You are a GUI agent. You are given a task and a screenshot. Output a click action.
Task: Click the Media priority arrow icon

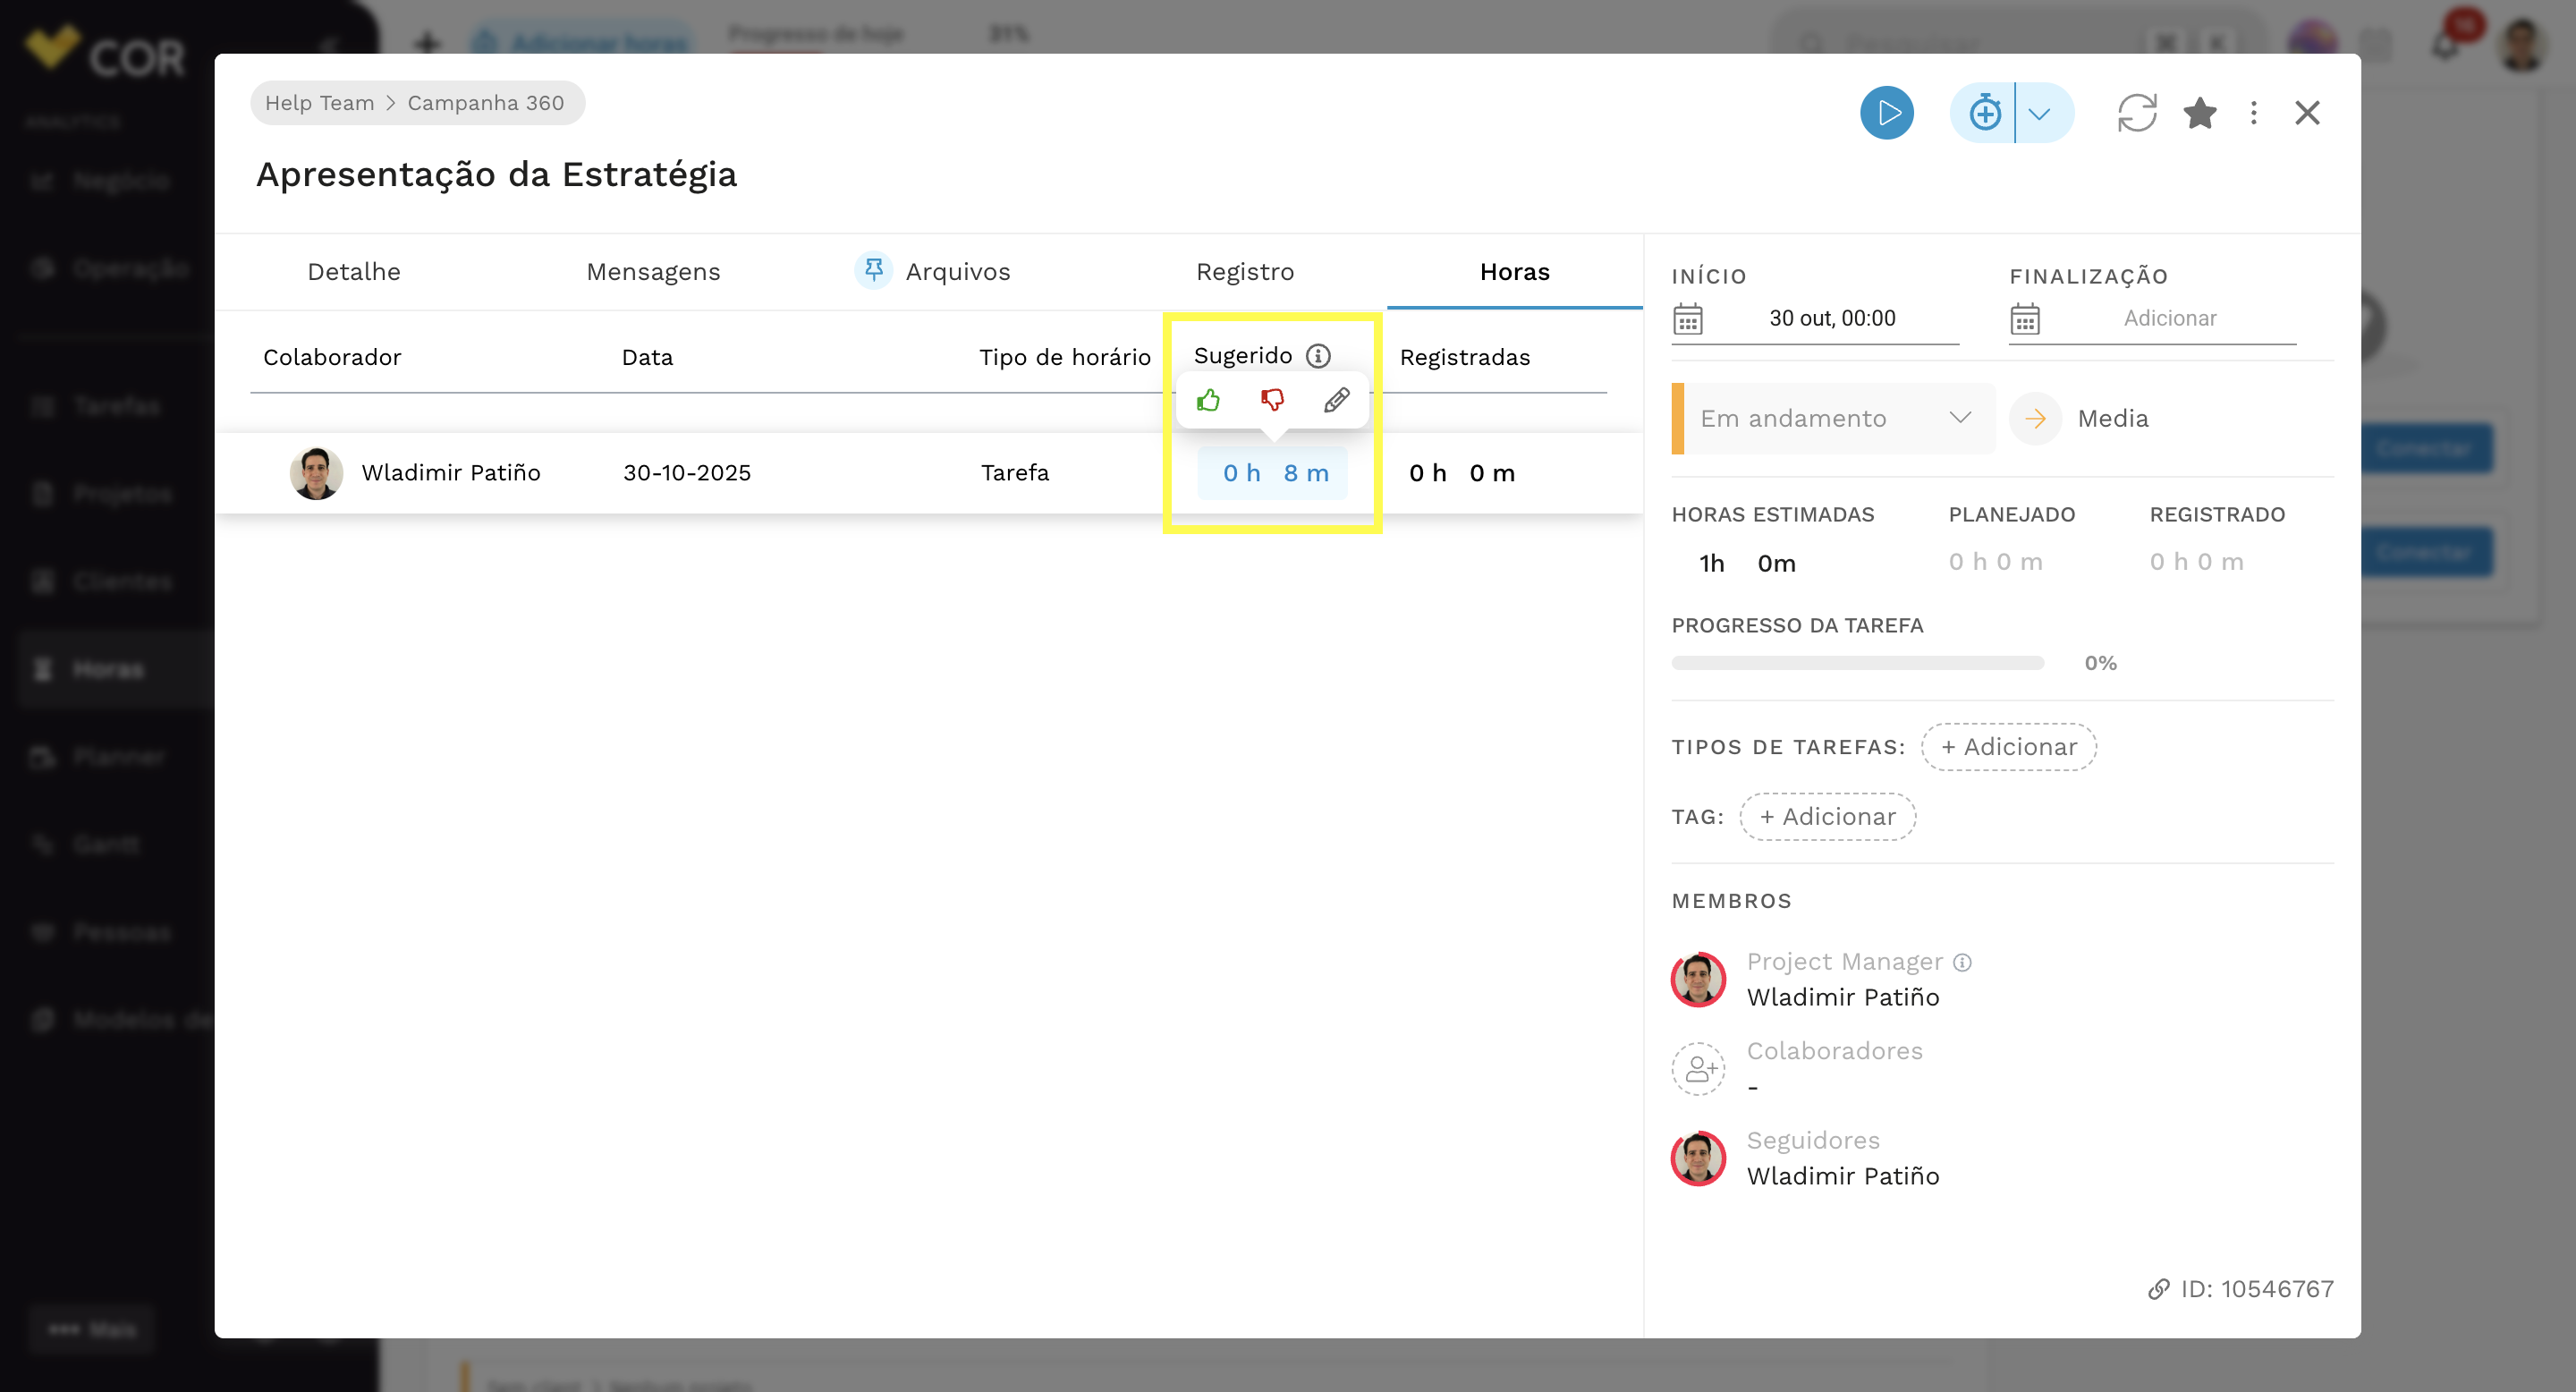[x=2035, y=419]
